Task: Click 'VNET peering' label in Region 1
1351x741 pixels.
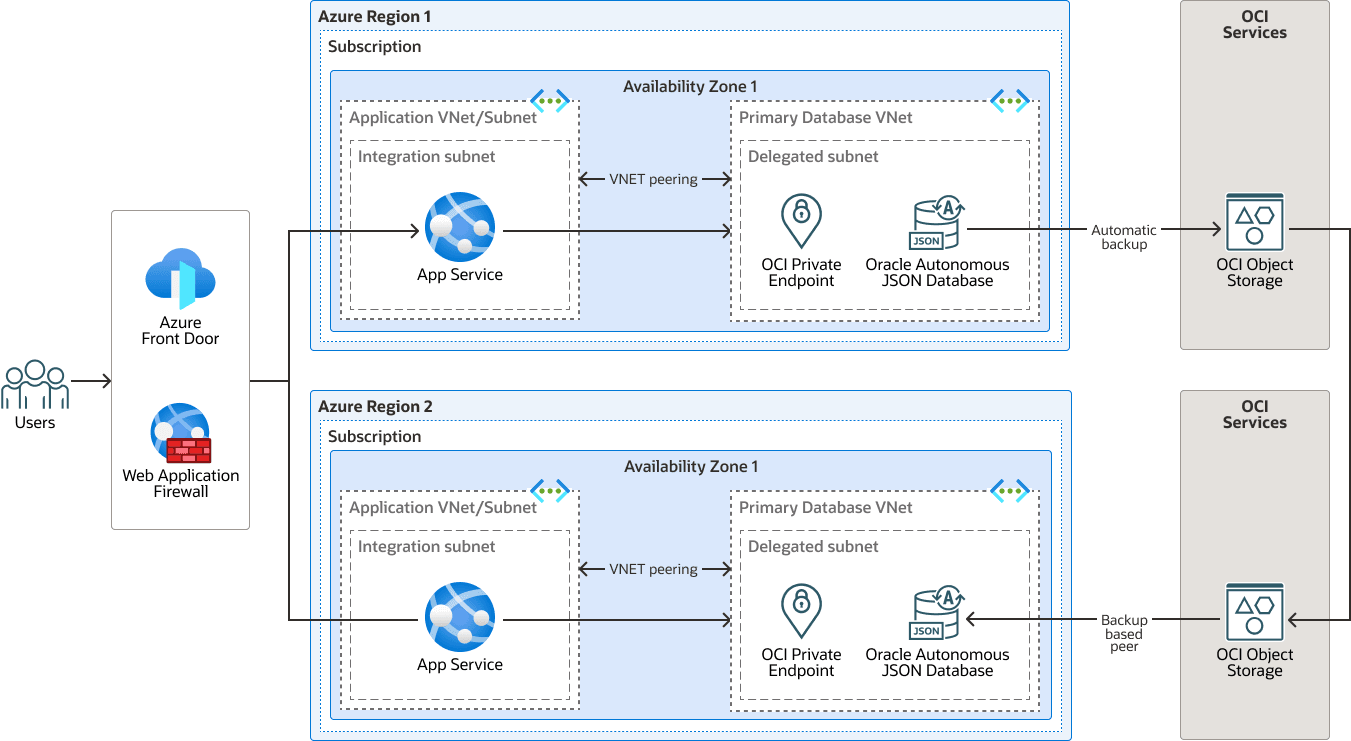Action: [653, 180]
